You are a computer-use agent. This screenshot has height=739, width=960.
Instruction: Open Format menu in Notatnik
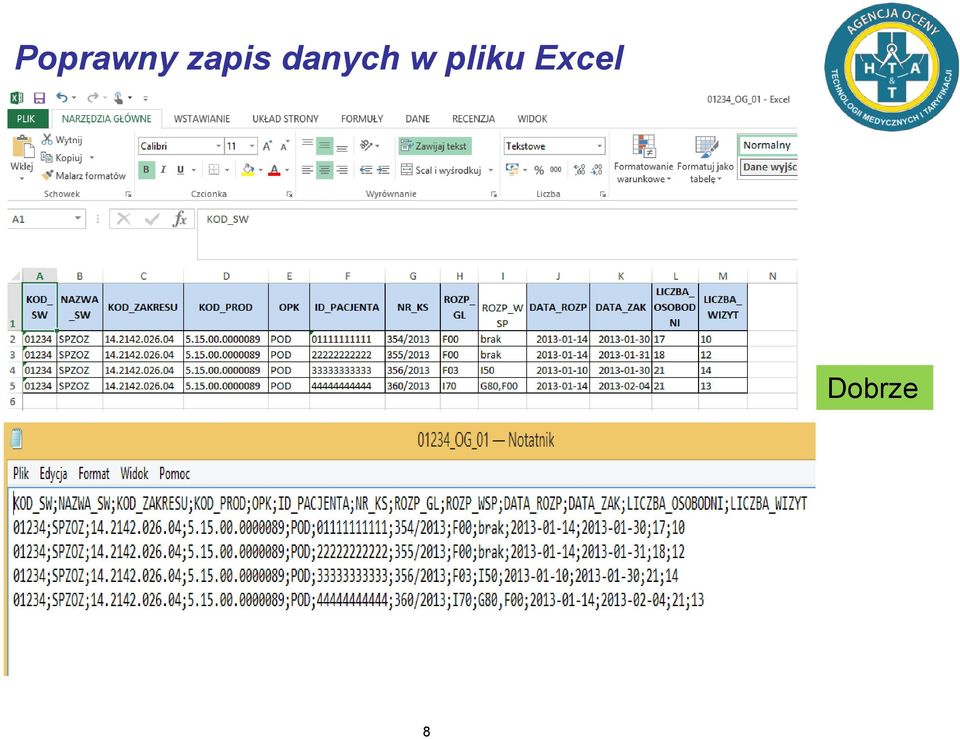94,473
